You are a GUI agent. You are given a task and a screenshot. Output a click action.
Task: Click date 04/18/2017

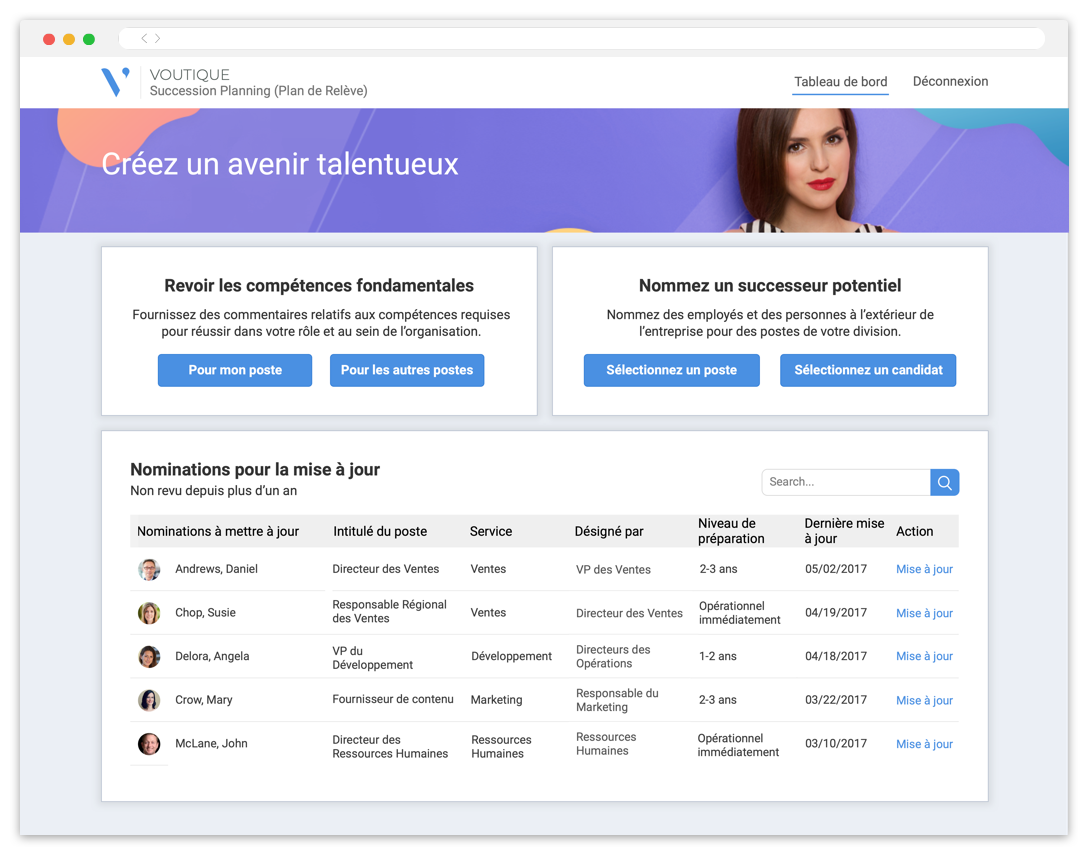836,657
